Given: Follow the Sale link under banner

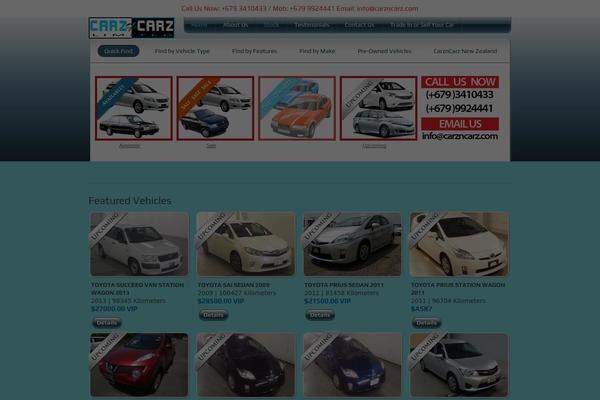Looking at the screenshot, I should (x=211, y=145).
